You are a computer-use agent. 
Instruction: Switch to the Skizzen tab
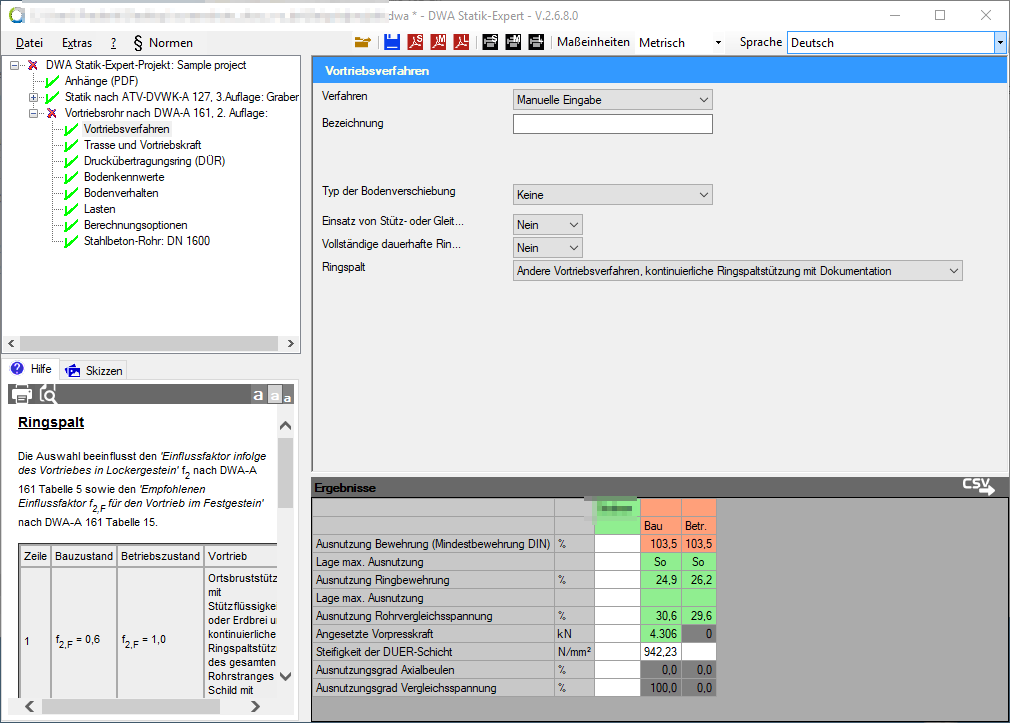(x=94, y=370)
